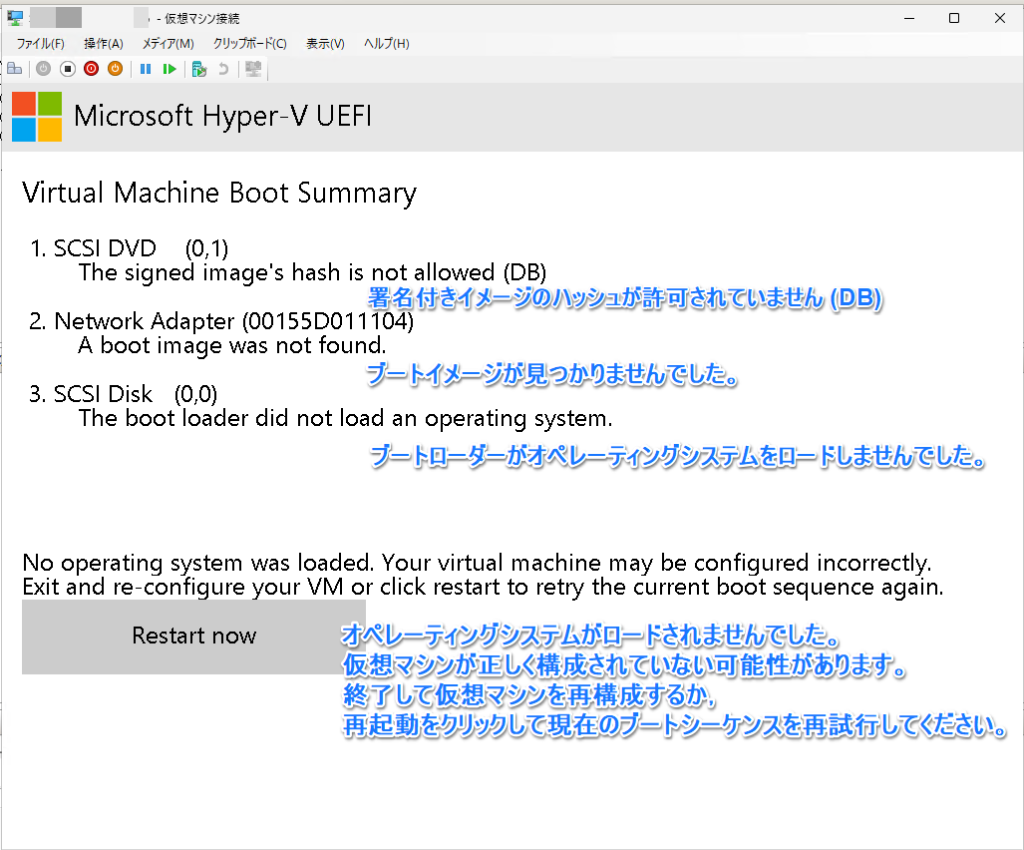This screenshot has width=1024, height=850.
Task: Click the VM connection window title icon
Action: (14, 18)
